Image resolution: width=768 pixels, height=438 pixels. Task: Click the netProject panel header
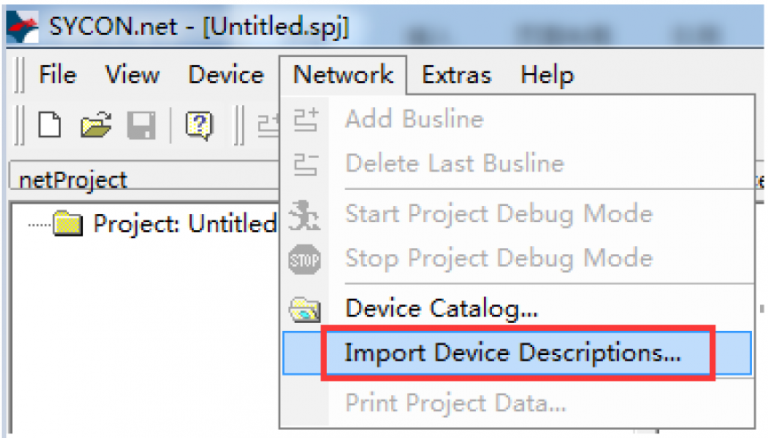(x=74, y=180)
